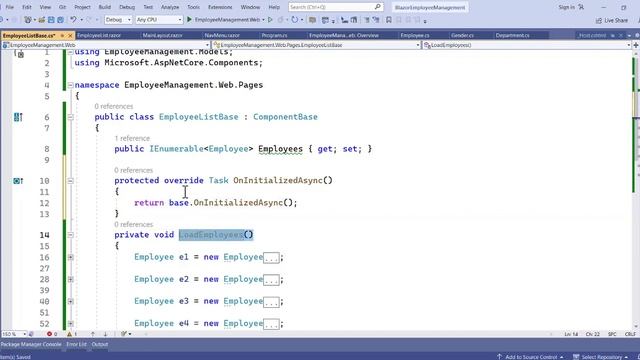Click the Save file icon
Viewport: 640px width, 360px height.
coord(51,20)
